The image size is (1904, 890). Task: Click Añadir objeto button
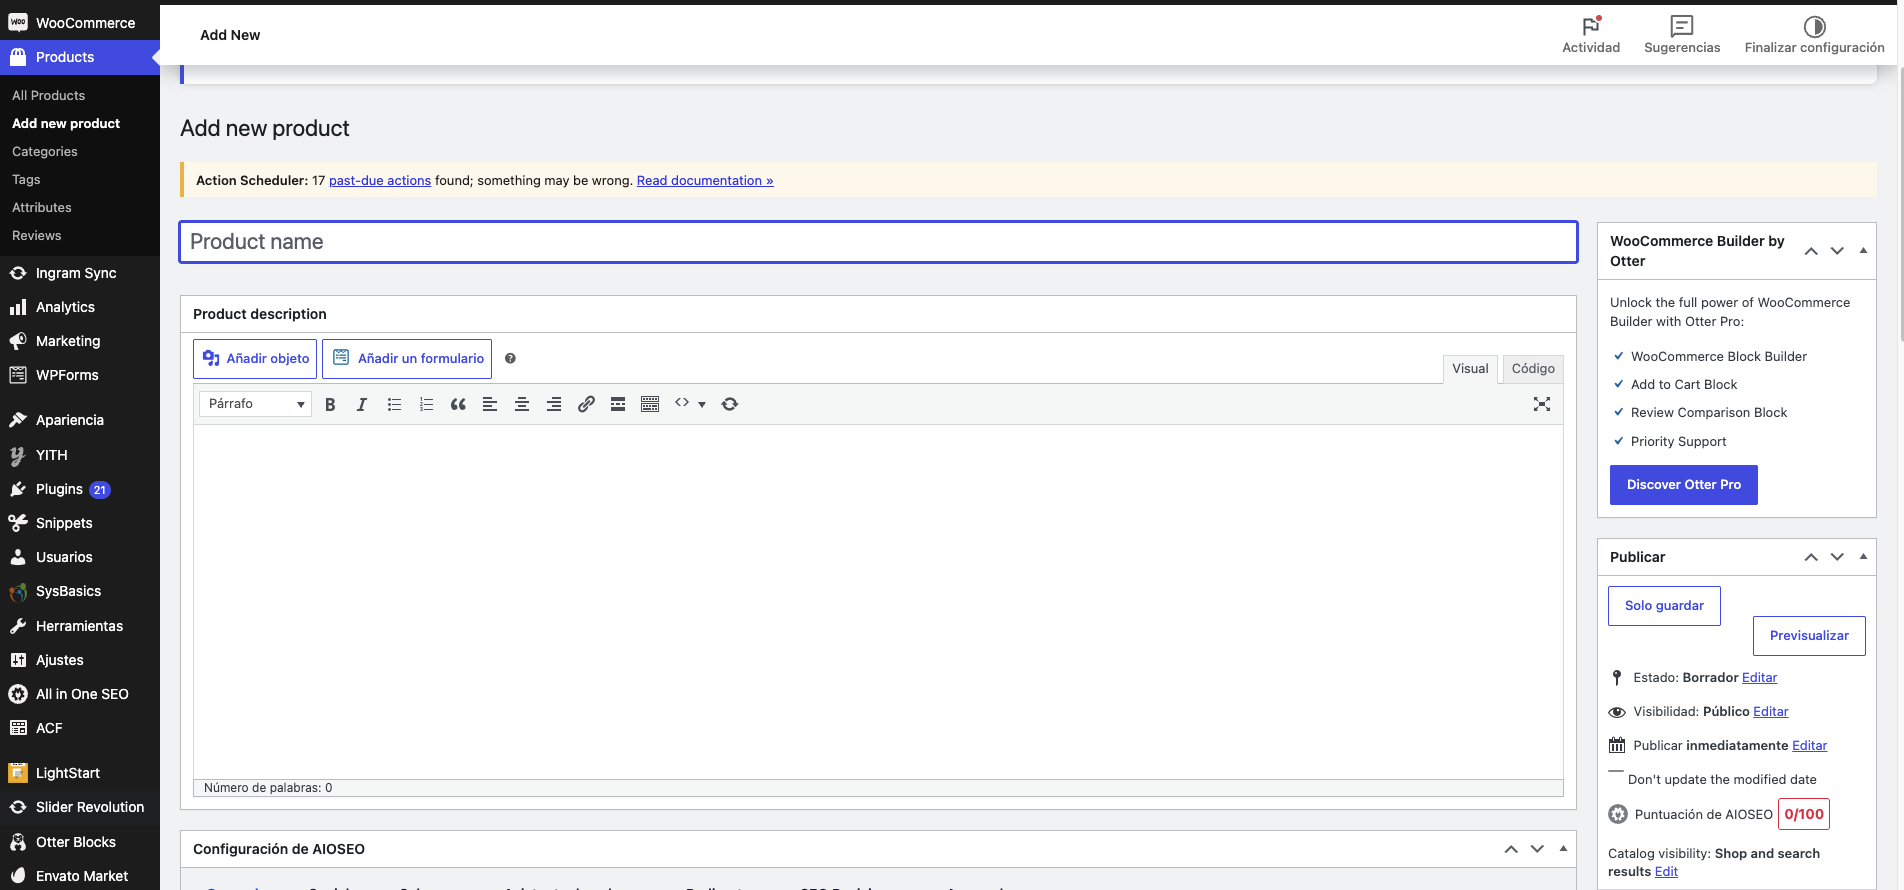255,358
